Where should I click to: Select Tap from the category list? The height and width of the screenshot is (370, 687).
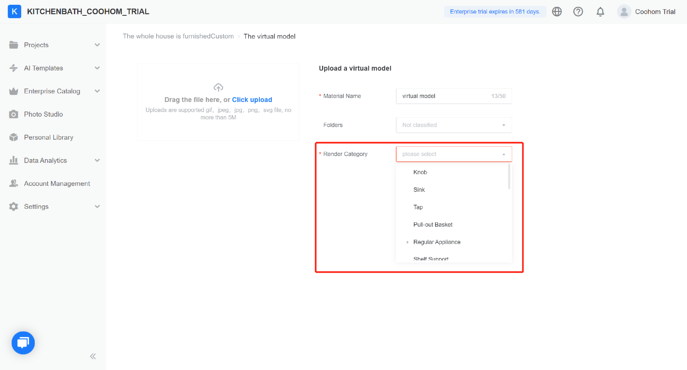point(418,207)
